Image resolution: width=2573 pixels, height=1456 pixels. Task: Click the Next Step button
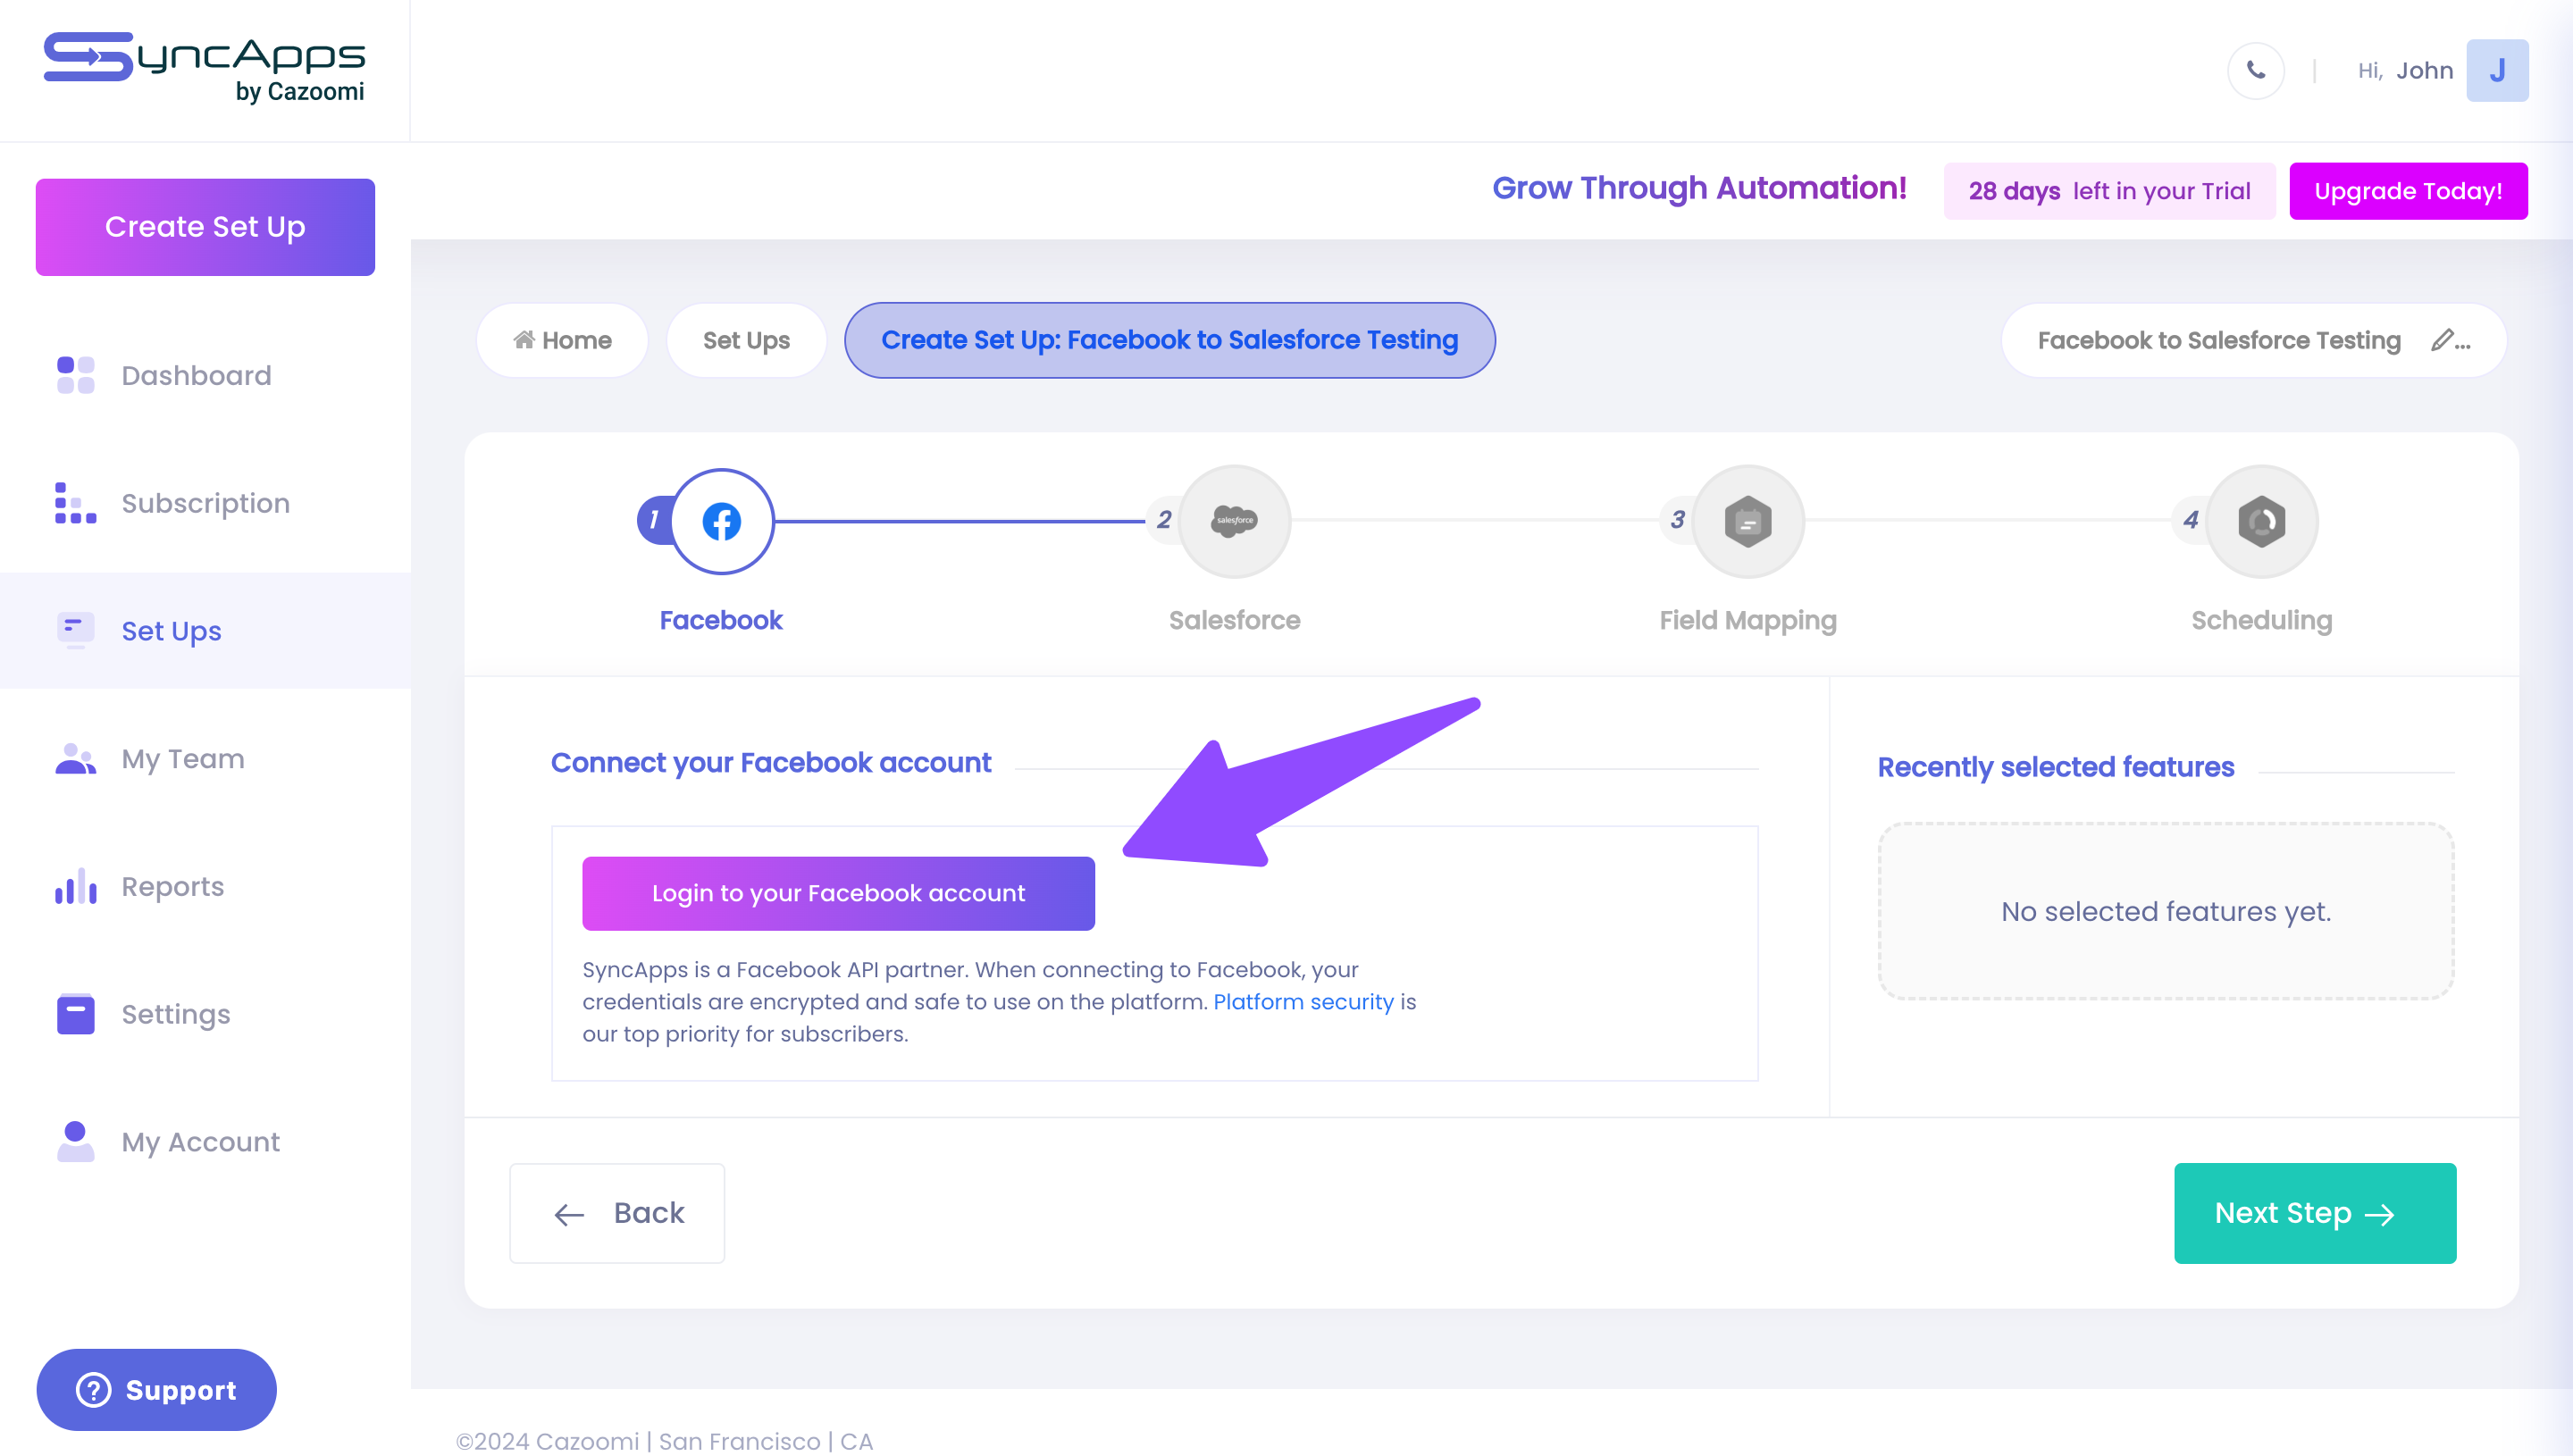[x=2314, y=1213]
